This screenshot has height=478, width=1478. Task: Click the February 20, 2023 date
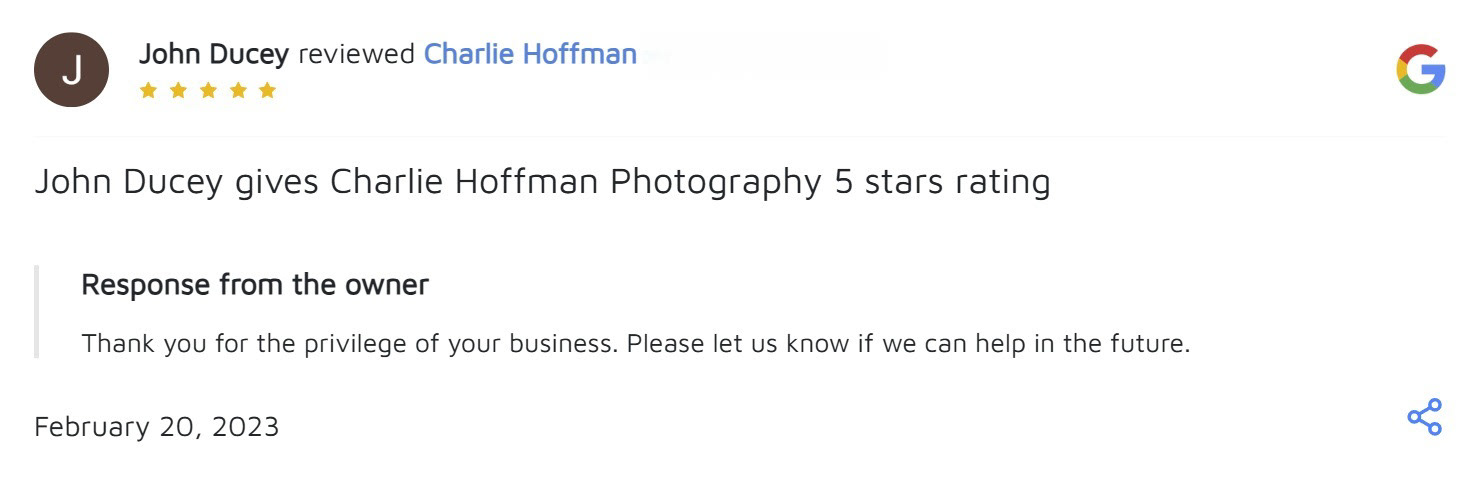coord(157,427)
